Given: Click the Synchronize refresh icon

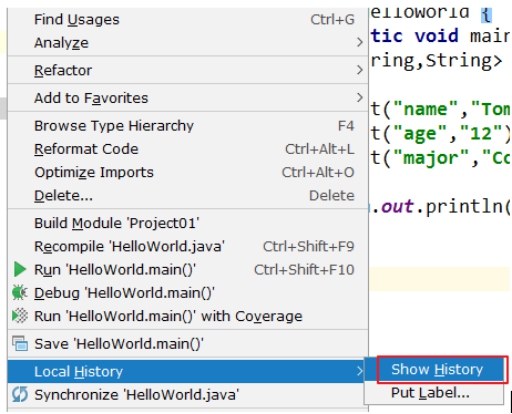Looking at the screenshot, I should (x=20, y=395).
